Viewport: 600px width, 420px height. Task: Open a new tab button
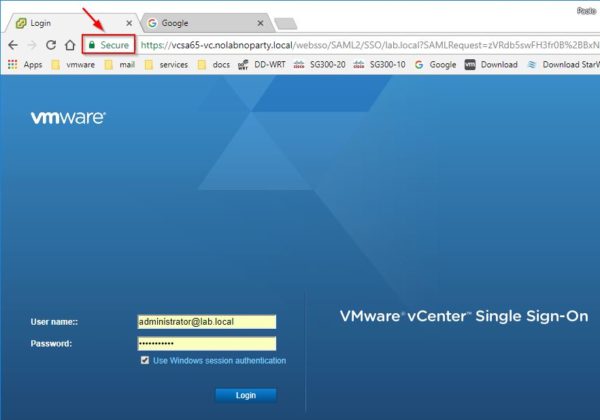click(286, 24)
